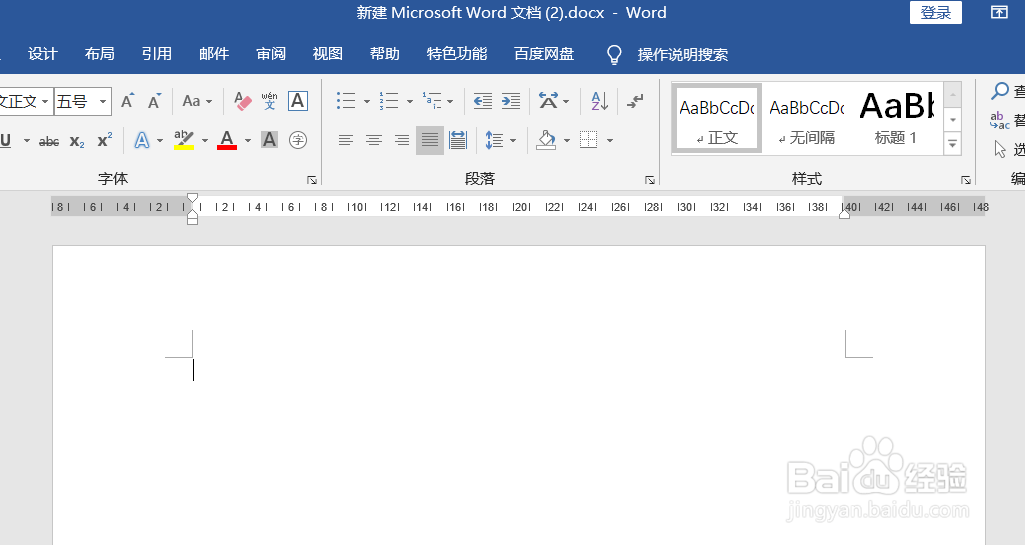The width and height of the screenshot is (1025, 545).
Task: Open the 帮助 tab
Action: point(385,54)
